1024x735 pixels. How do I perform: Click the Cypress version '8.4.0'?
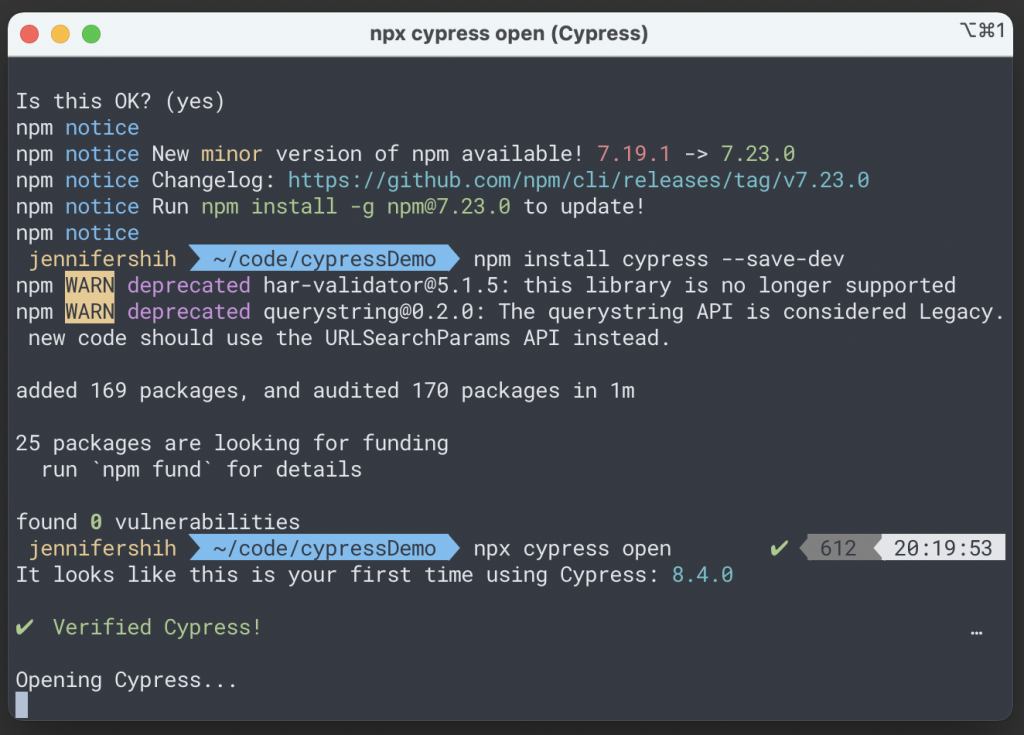pos(702,575)
